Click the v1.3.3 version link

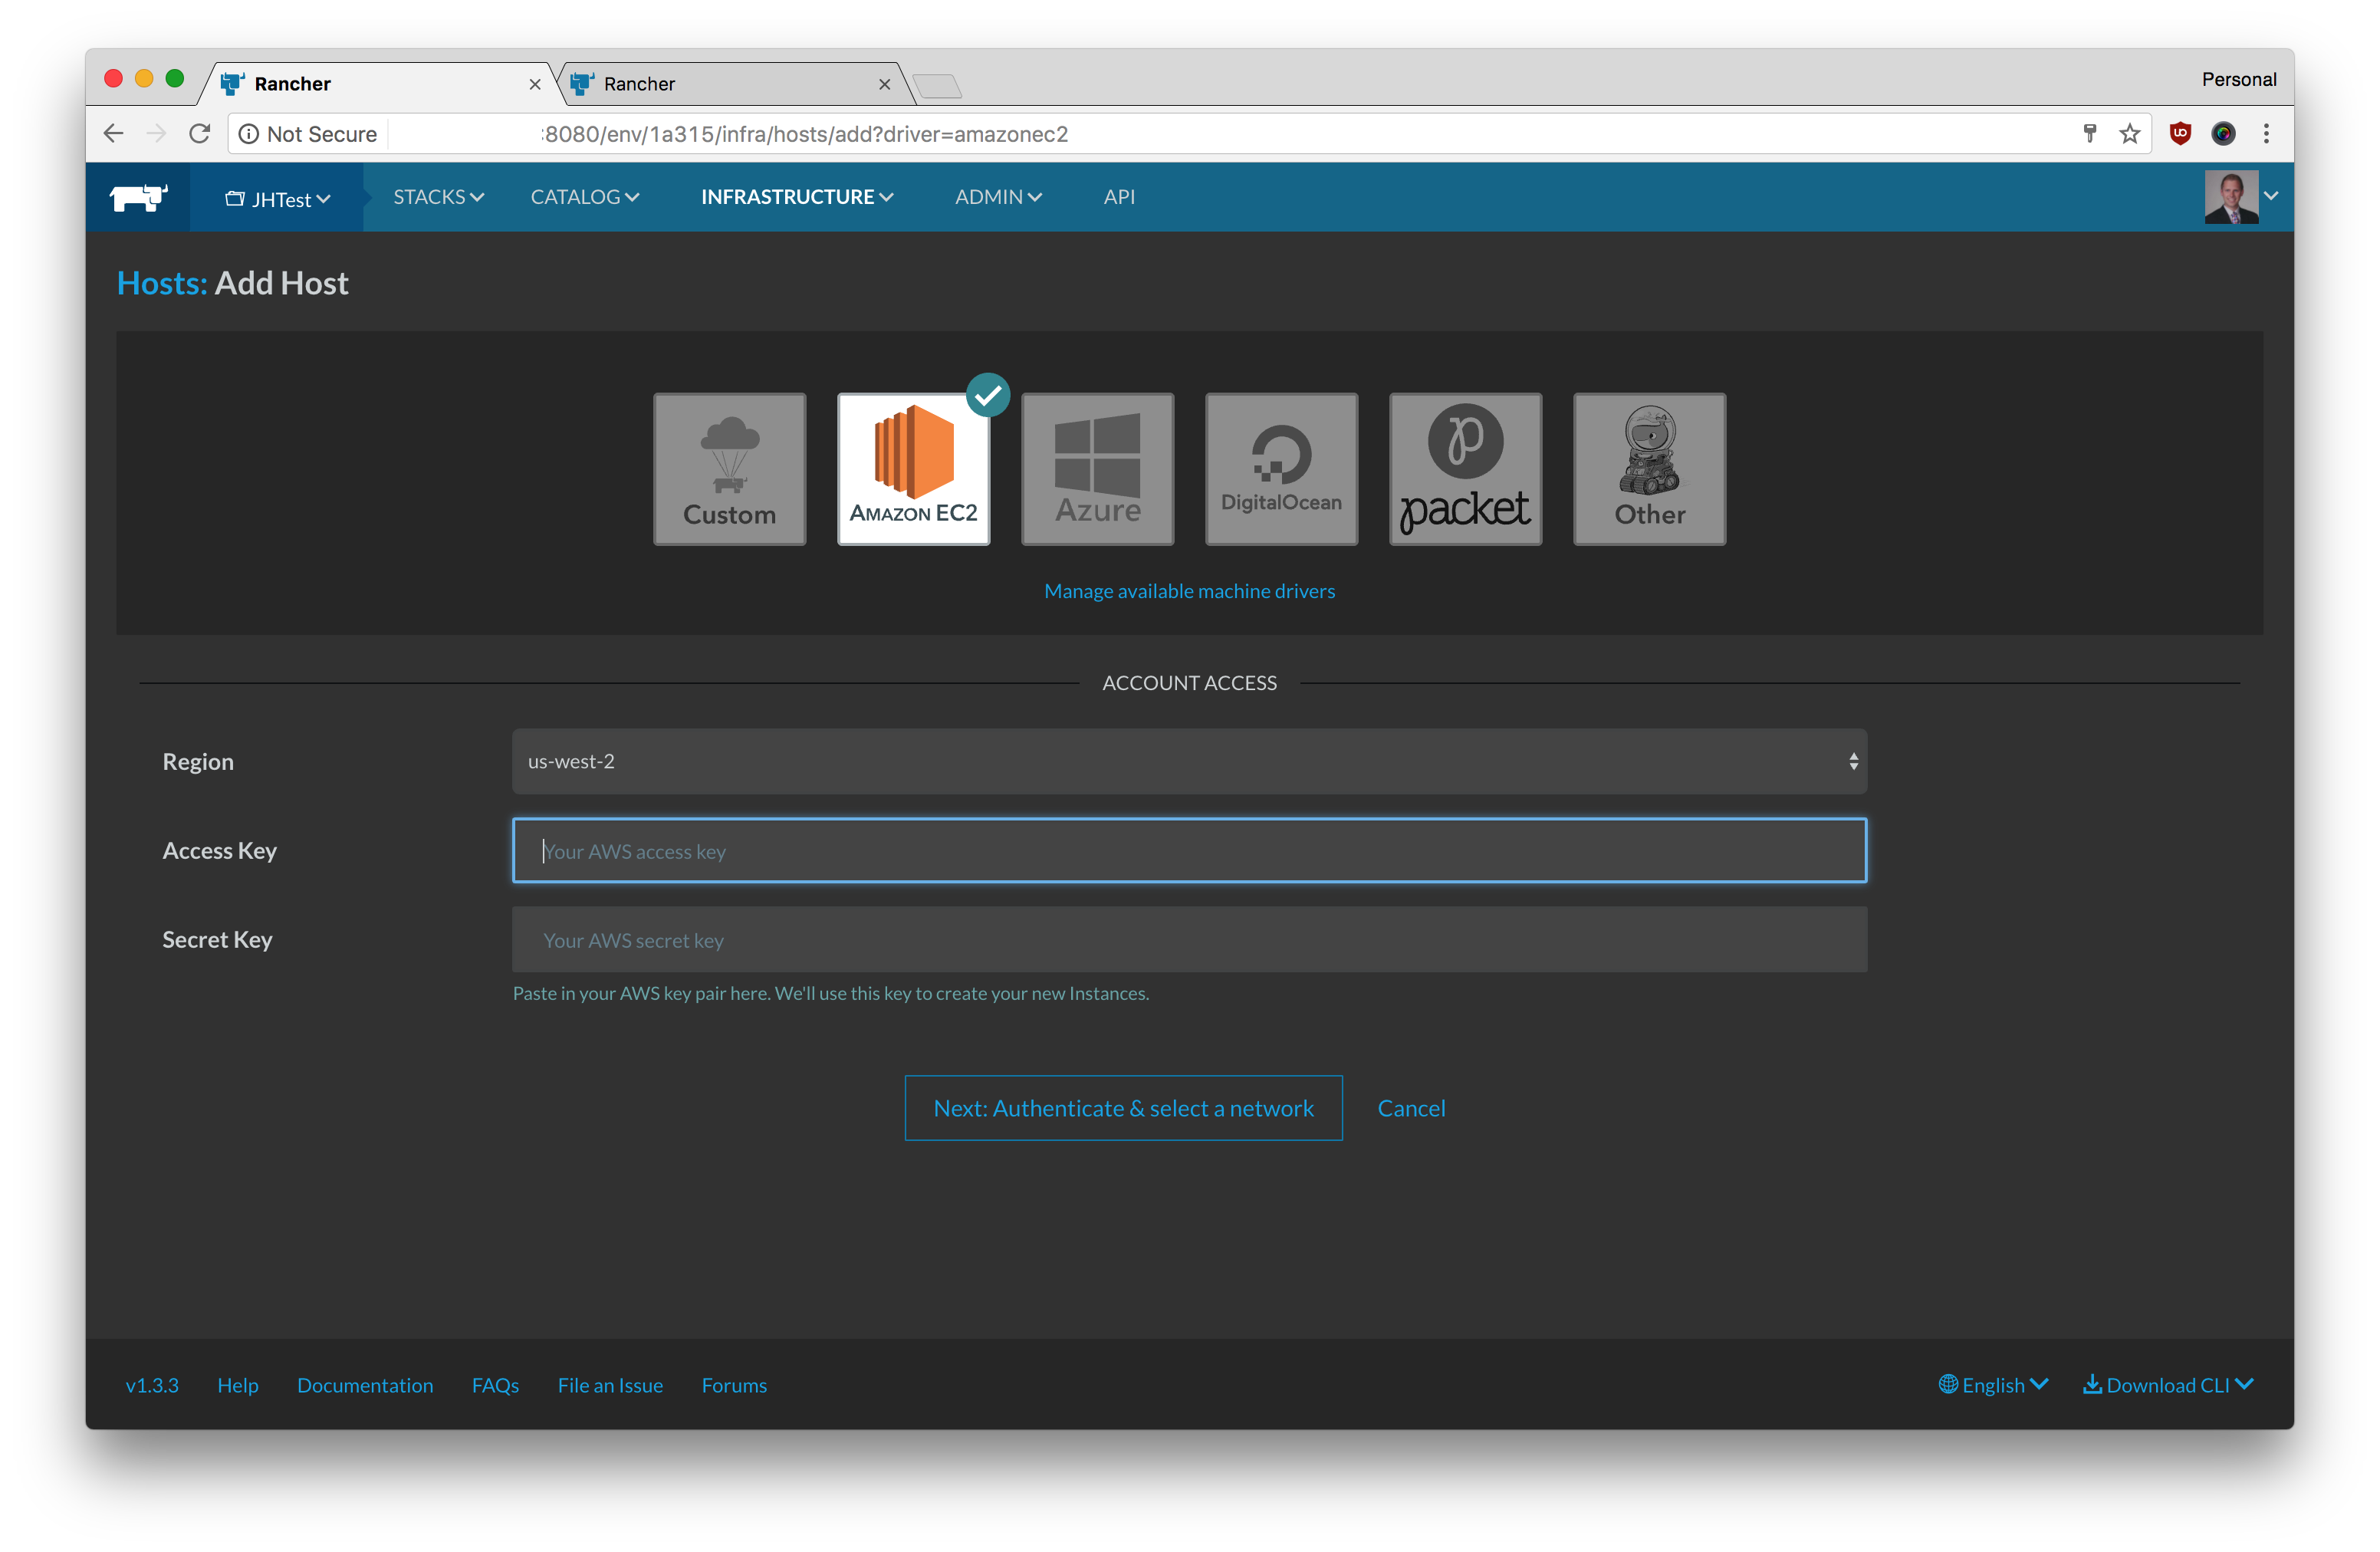(152, 1385)
